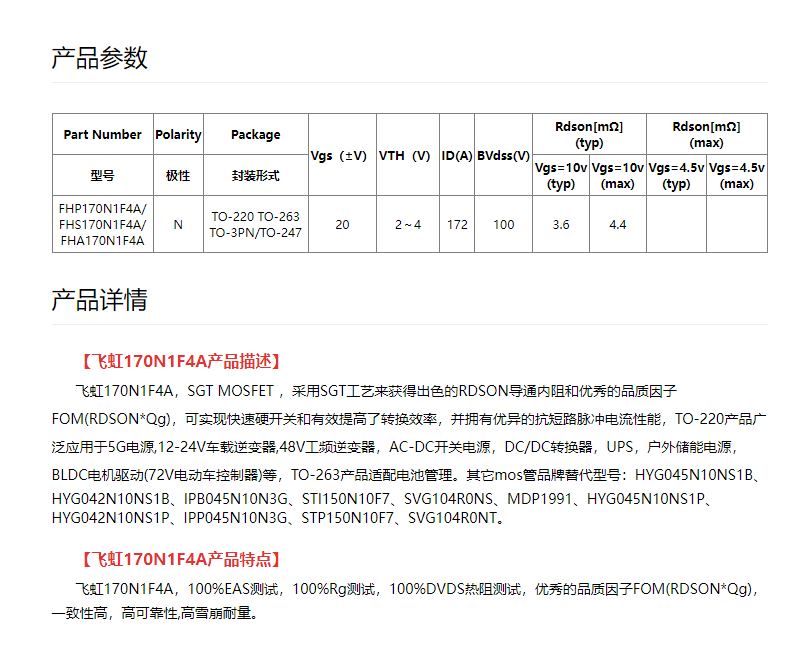The image size is (802, 661).
Task: Click the 封装形式 header cell
Action: tap(256, 172)
